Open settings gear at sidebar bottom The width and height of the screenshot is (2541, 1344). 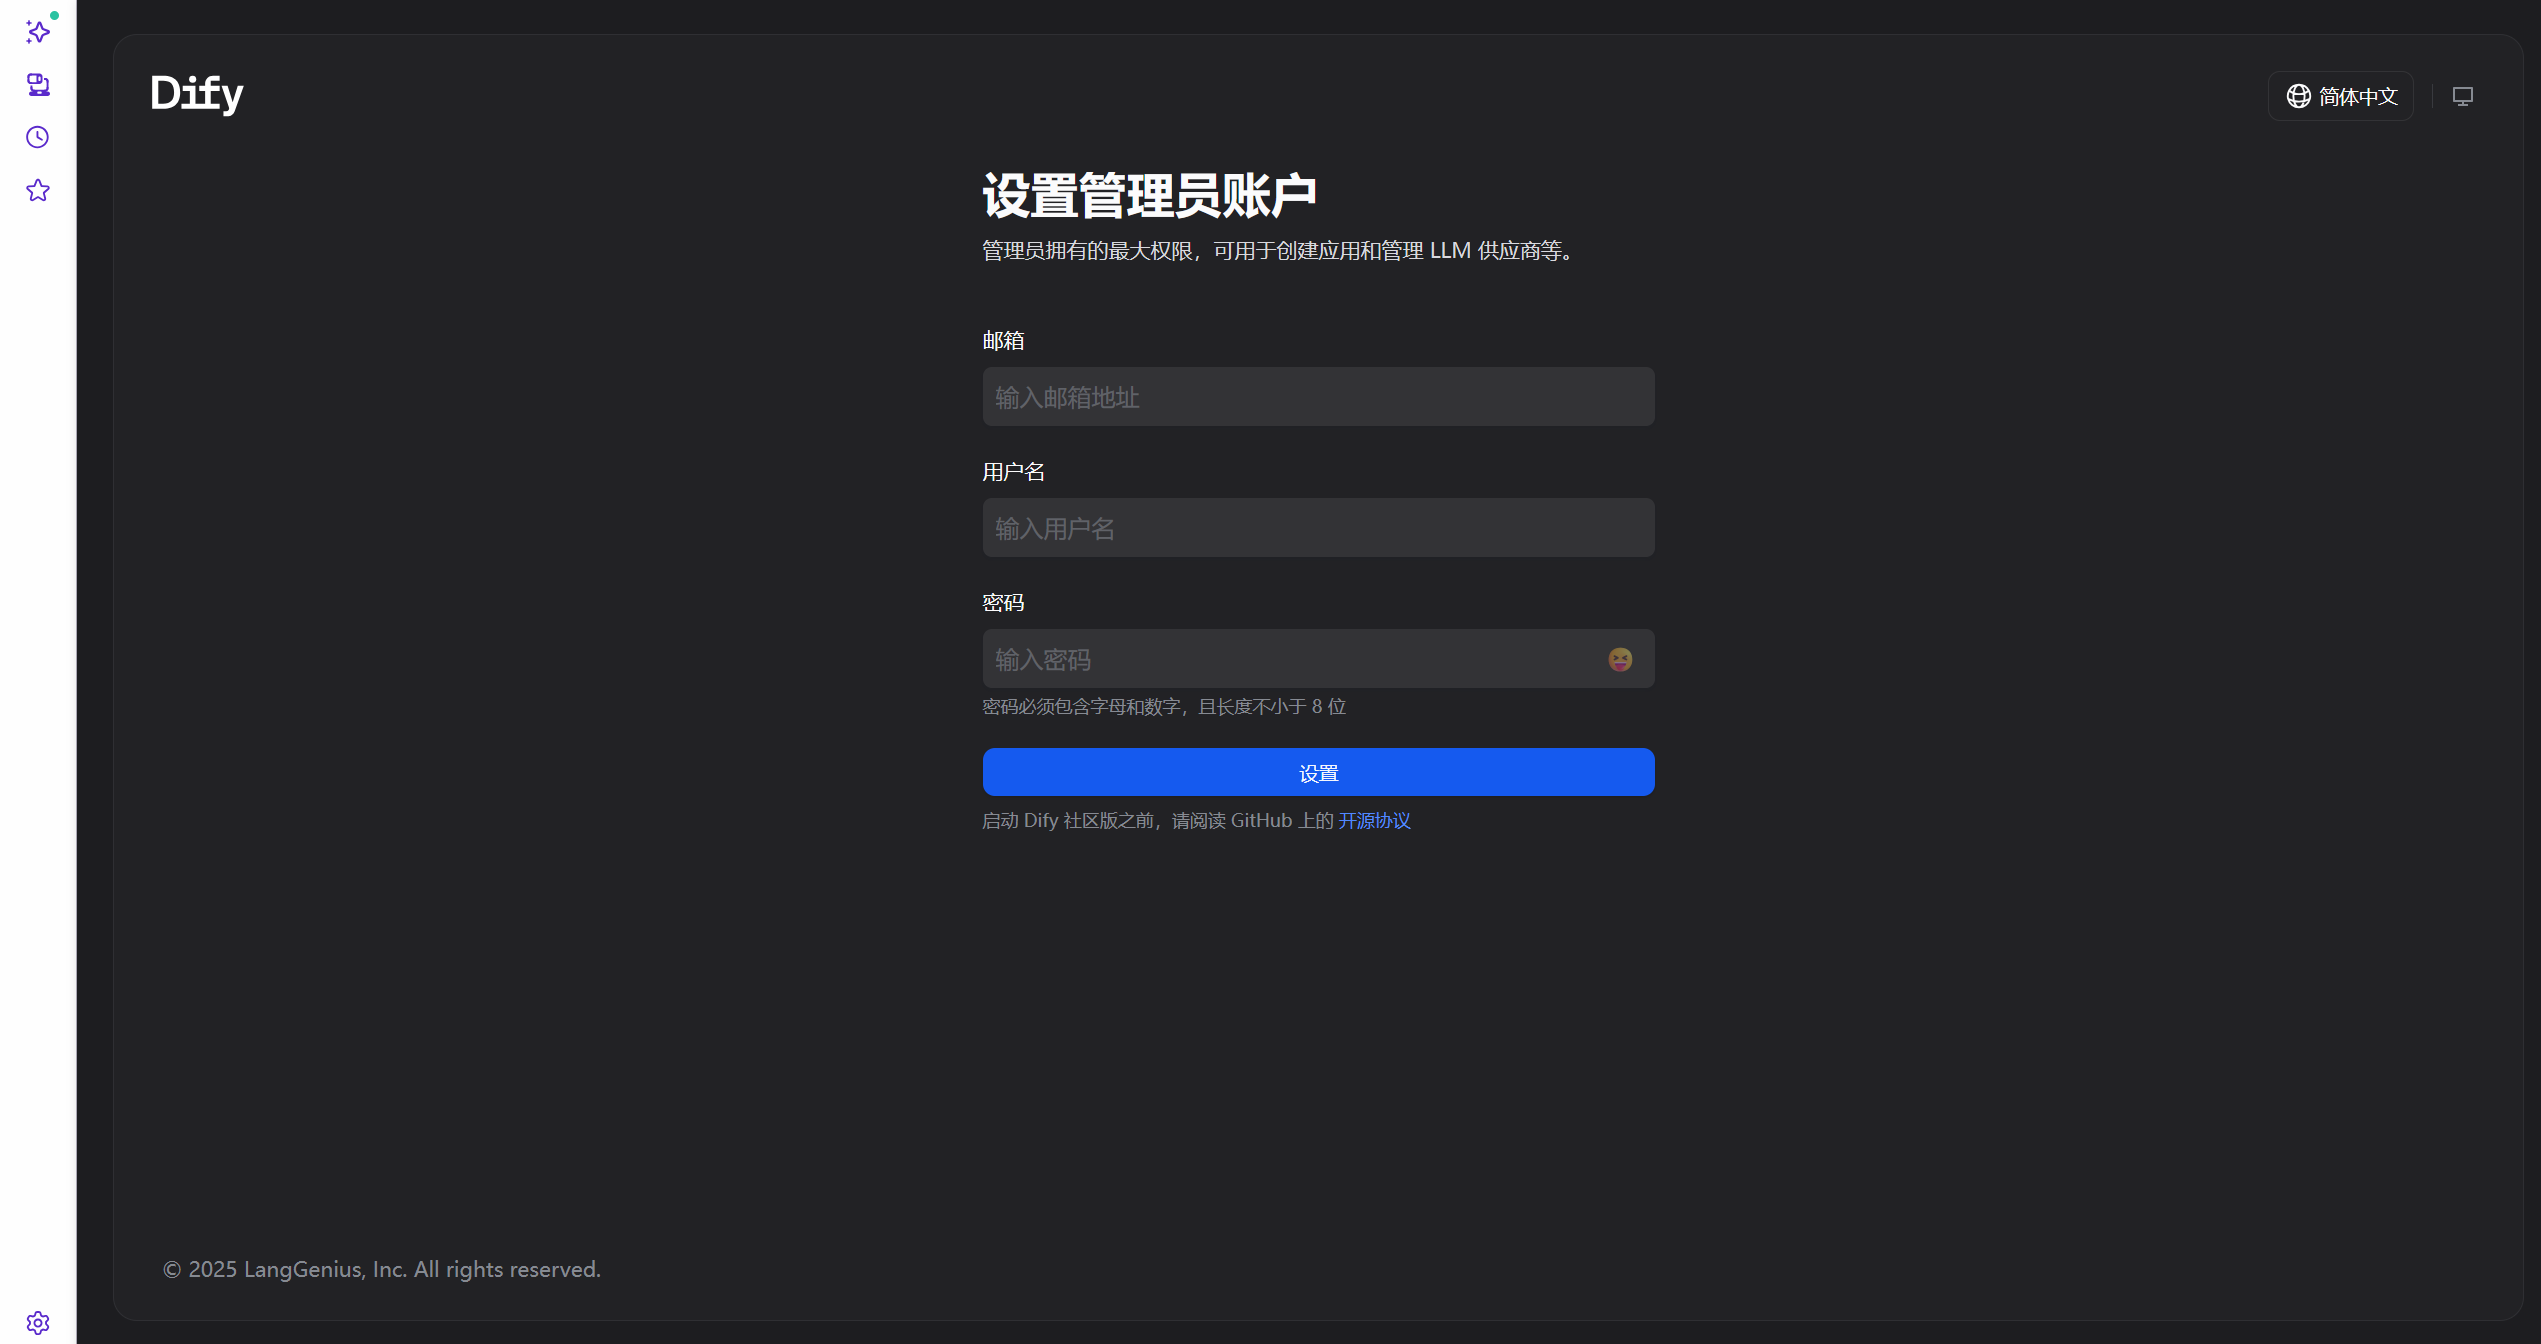pos(38,1323)
